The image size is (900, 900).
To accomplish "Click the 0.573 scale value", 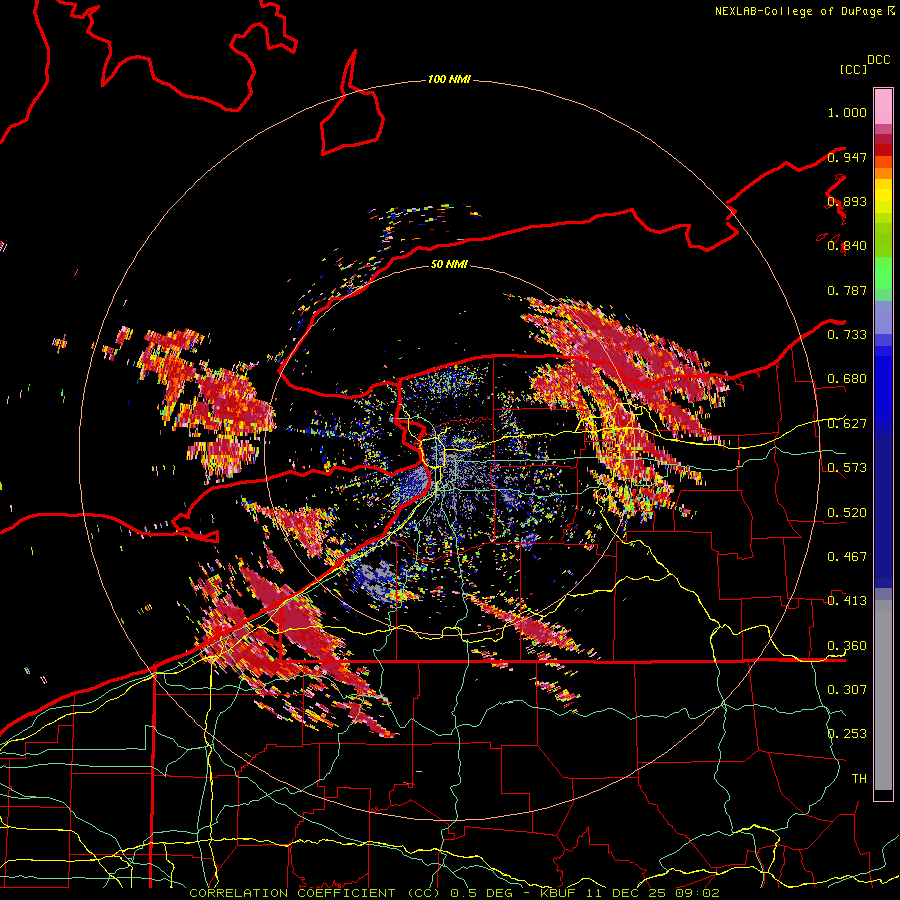I will tap(847, 467).
